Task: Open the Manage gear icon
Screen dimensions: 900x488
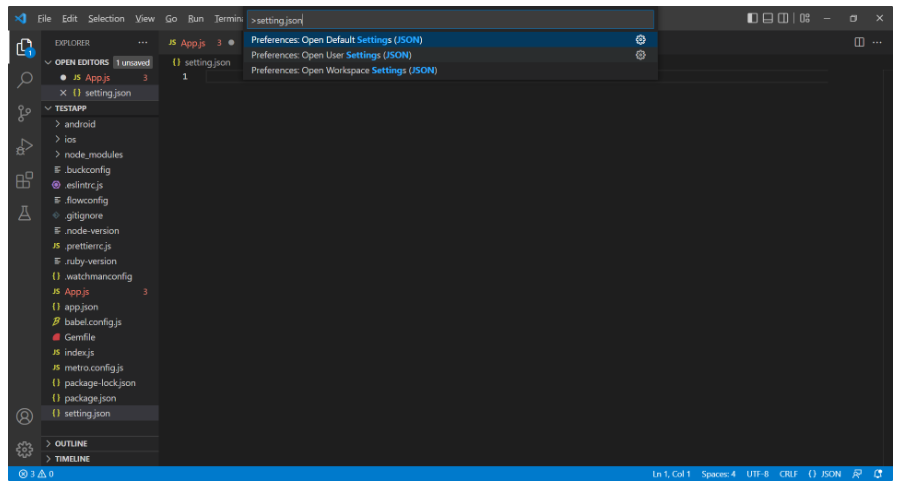Action: (24, 450)
